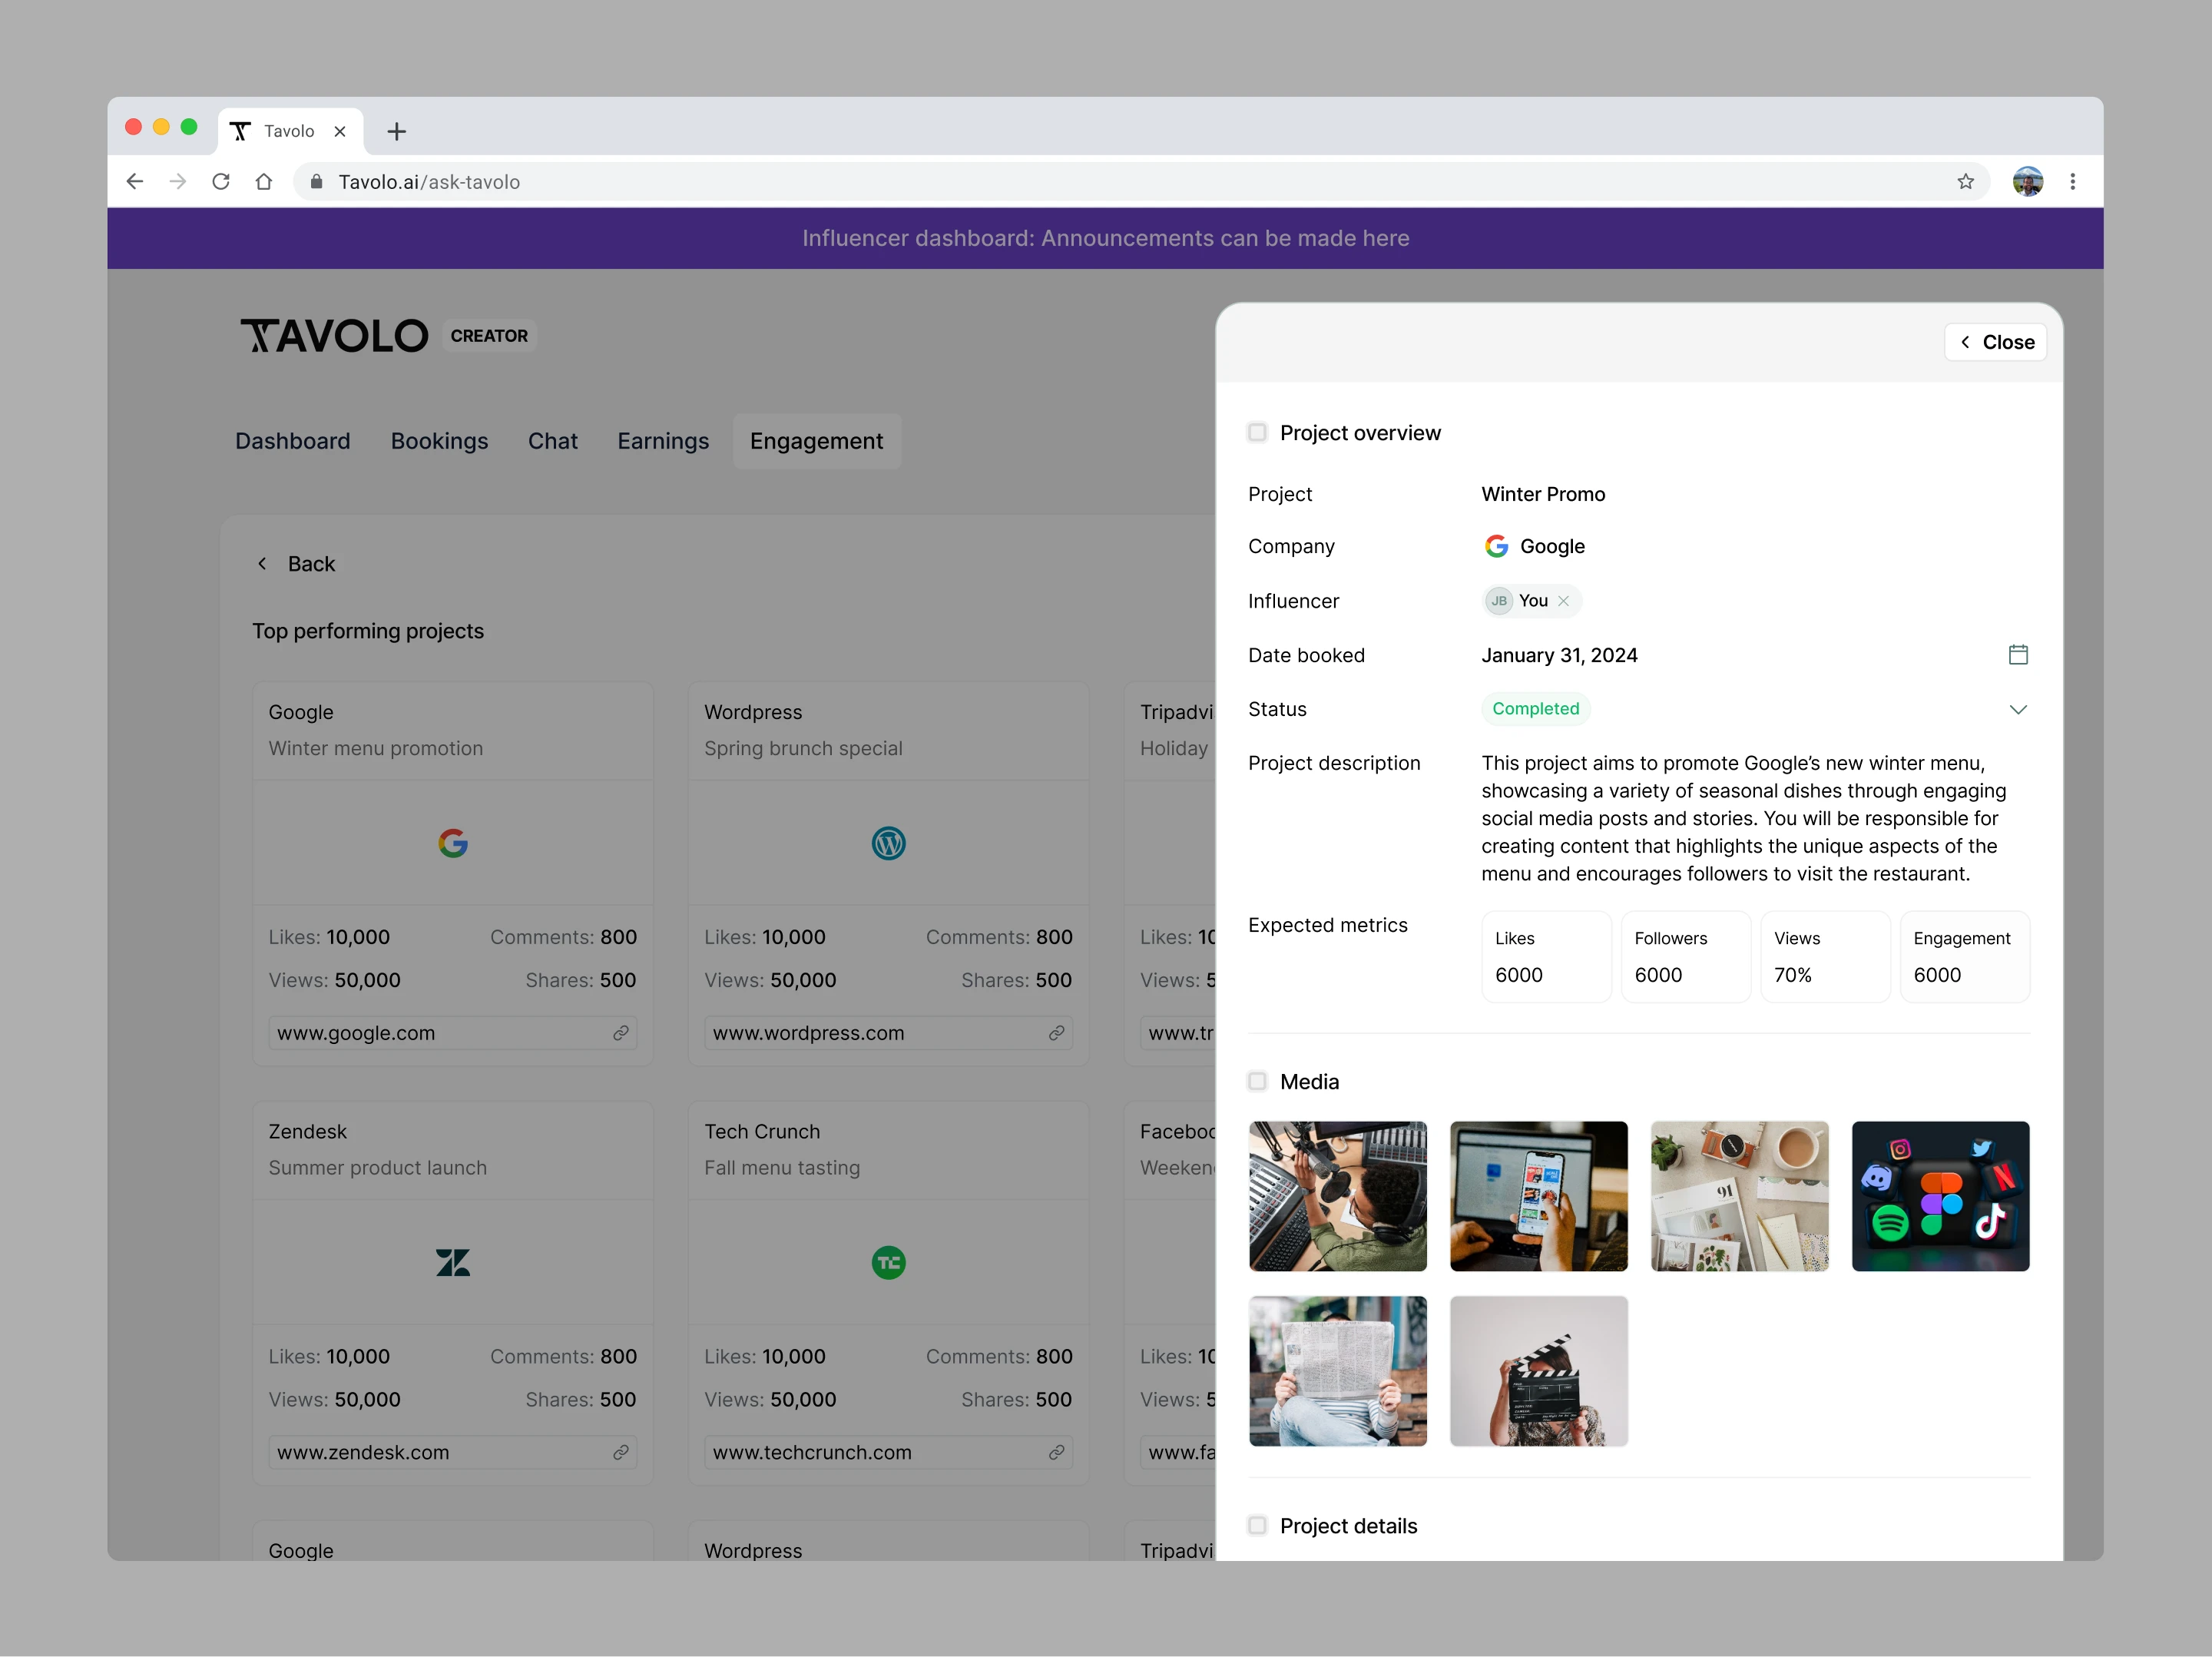The height and width of the screenshot is (1657, 2212).
Task: Click the Completed status badge
Action: [1535, 709]
